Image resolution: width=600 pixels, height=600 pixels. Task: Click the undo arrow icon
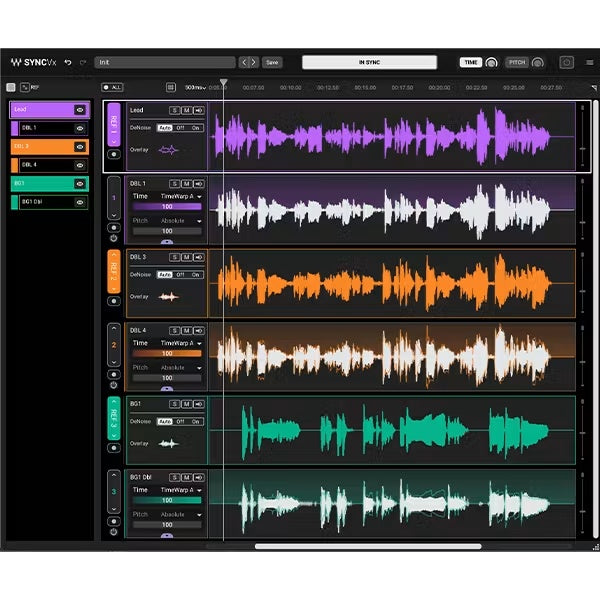[68, 62]
